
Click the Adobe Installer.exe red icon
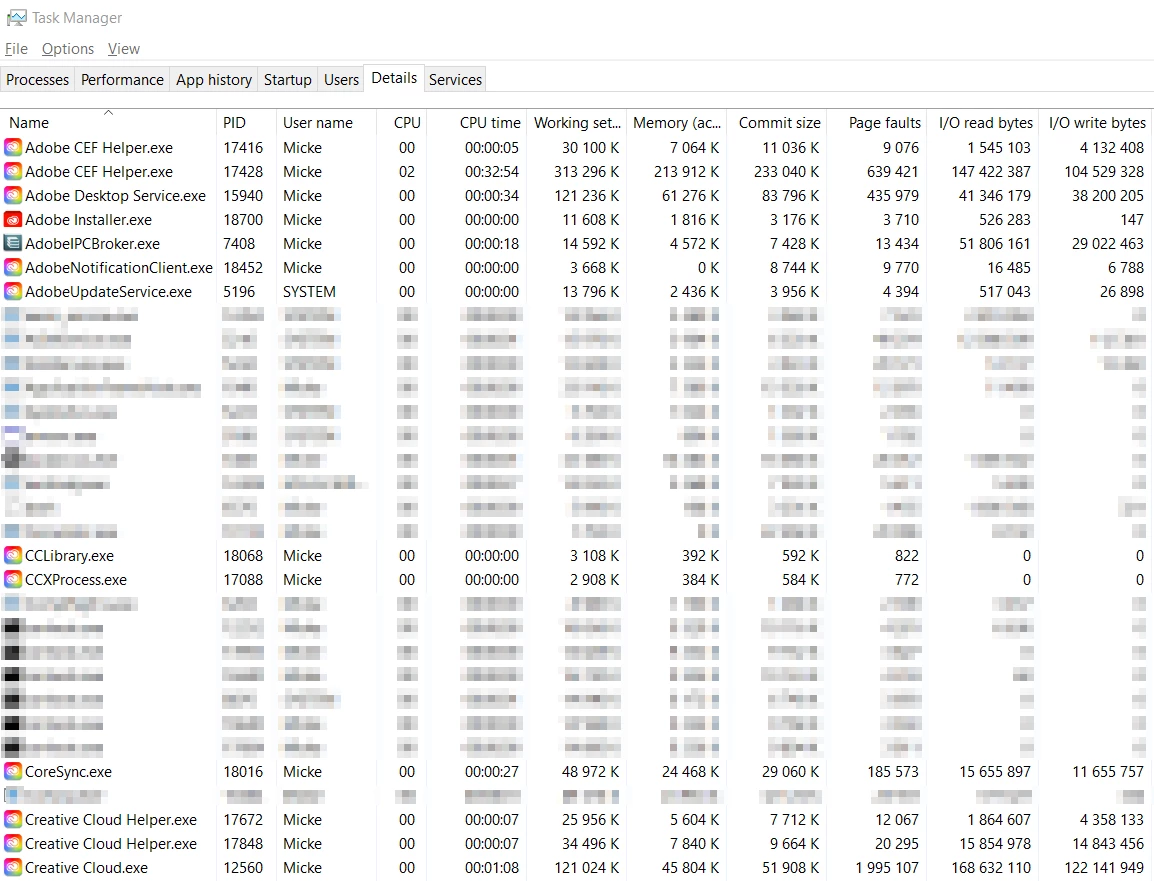pyautogui.click(x=13, y=219)
